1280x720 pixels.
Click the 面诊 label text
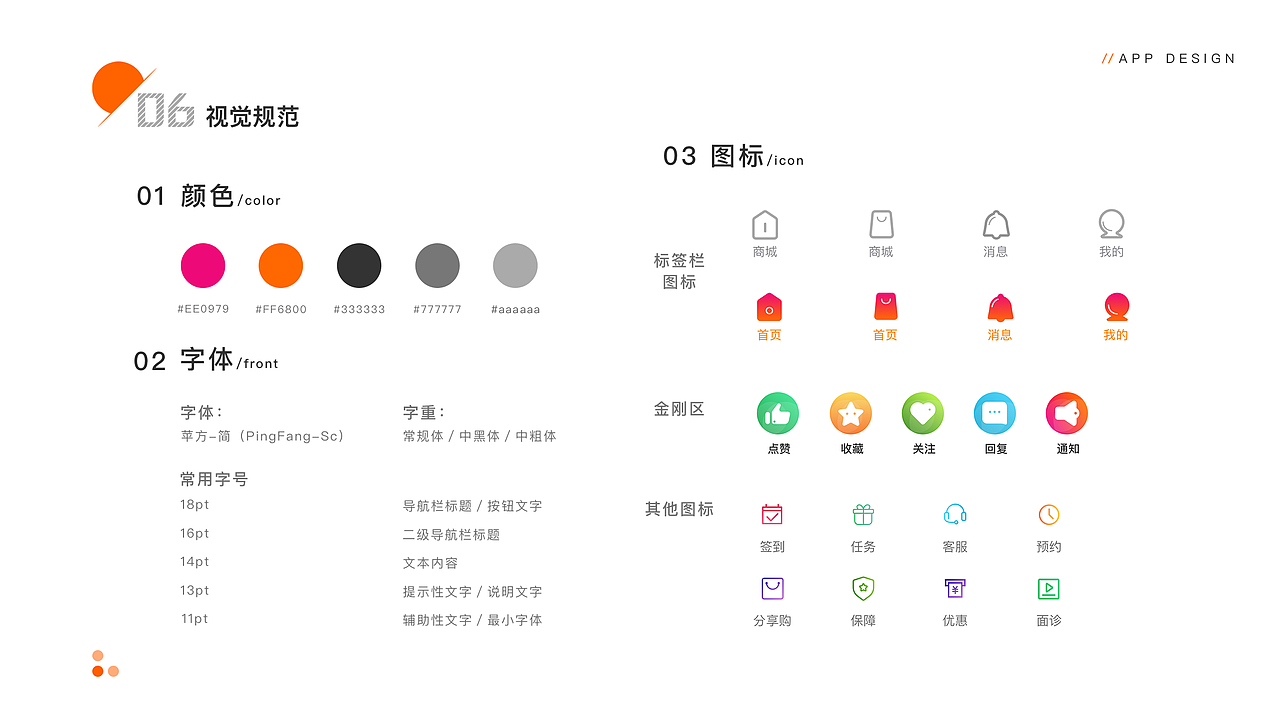tap(1049, 621)
